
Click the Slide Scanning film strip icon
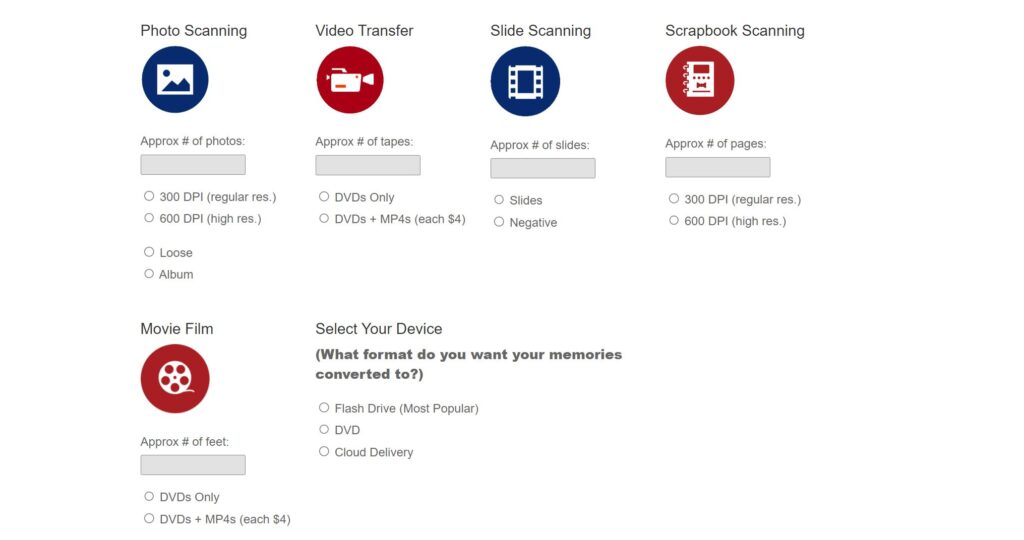tap(525, 81)
